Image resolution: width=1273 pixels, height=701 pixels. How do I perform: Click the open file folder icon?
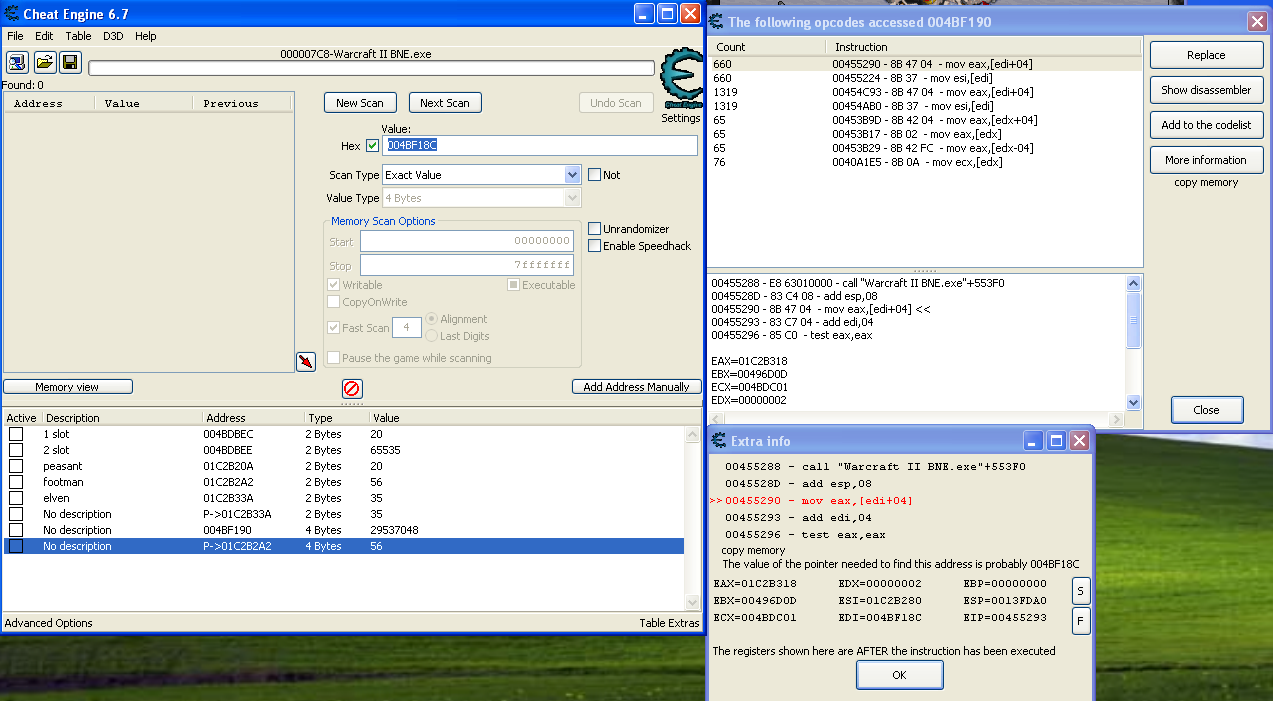click(45, 62)
